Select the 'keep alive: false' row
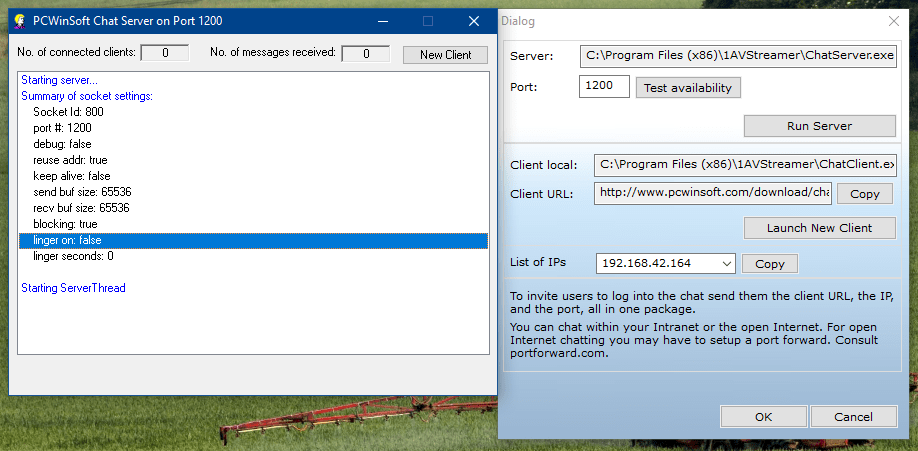 (254, 176)
